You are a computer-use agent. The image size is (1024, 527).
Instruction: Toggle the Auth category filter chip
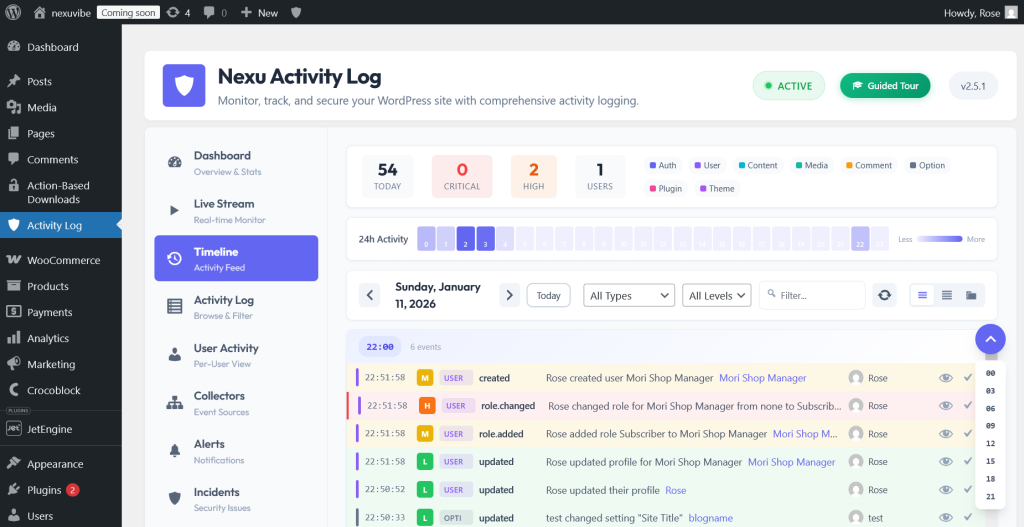click(x=663, y=165)
